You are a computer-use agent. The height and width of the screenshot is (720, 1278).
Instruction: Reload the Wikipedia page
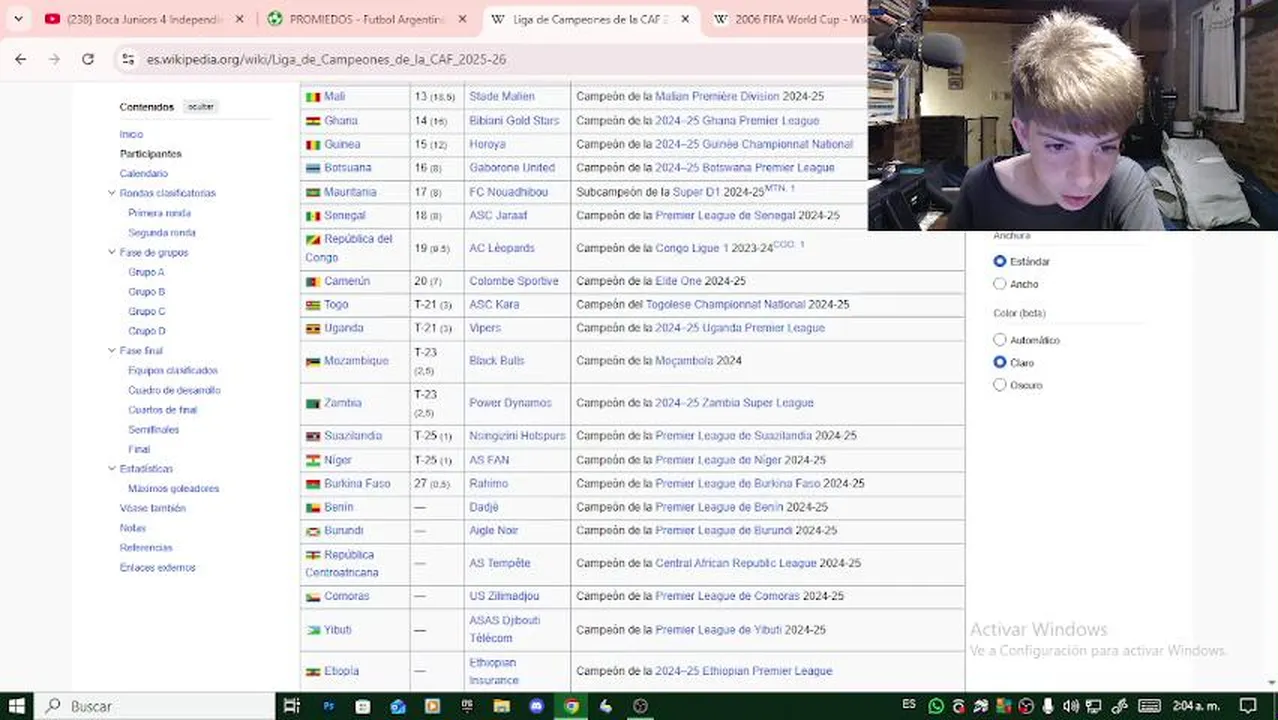[88, 59]
